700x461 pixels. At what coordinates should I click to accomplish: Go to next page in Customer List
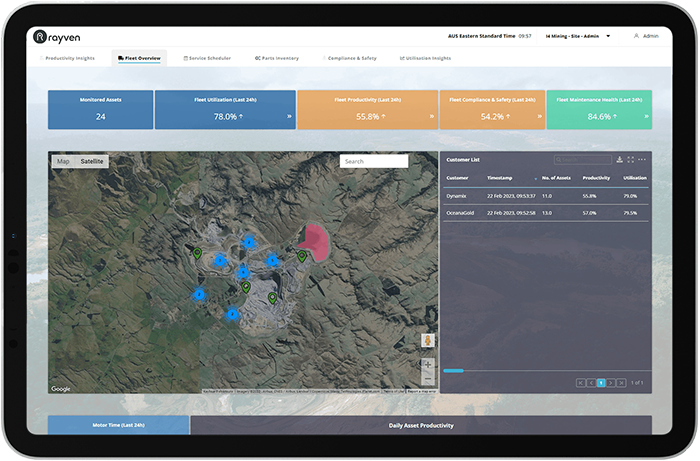[x=611, y=383]
